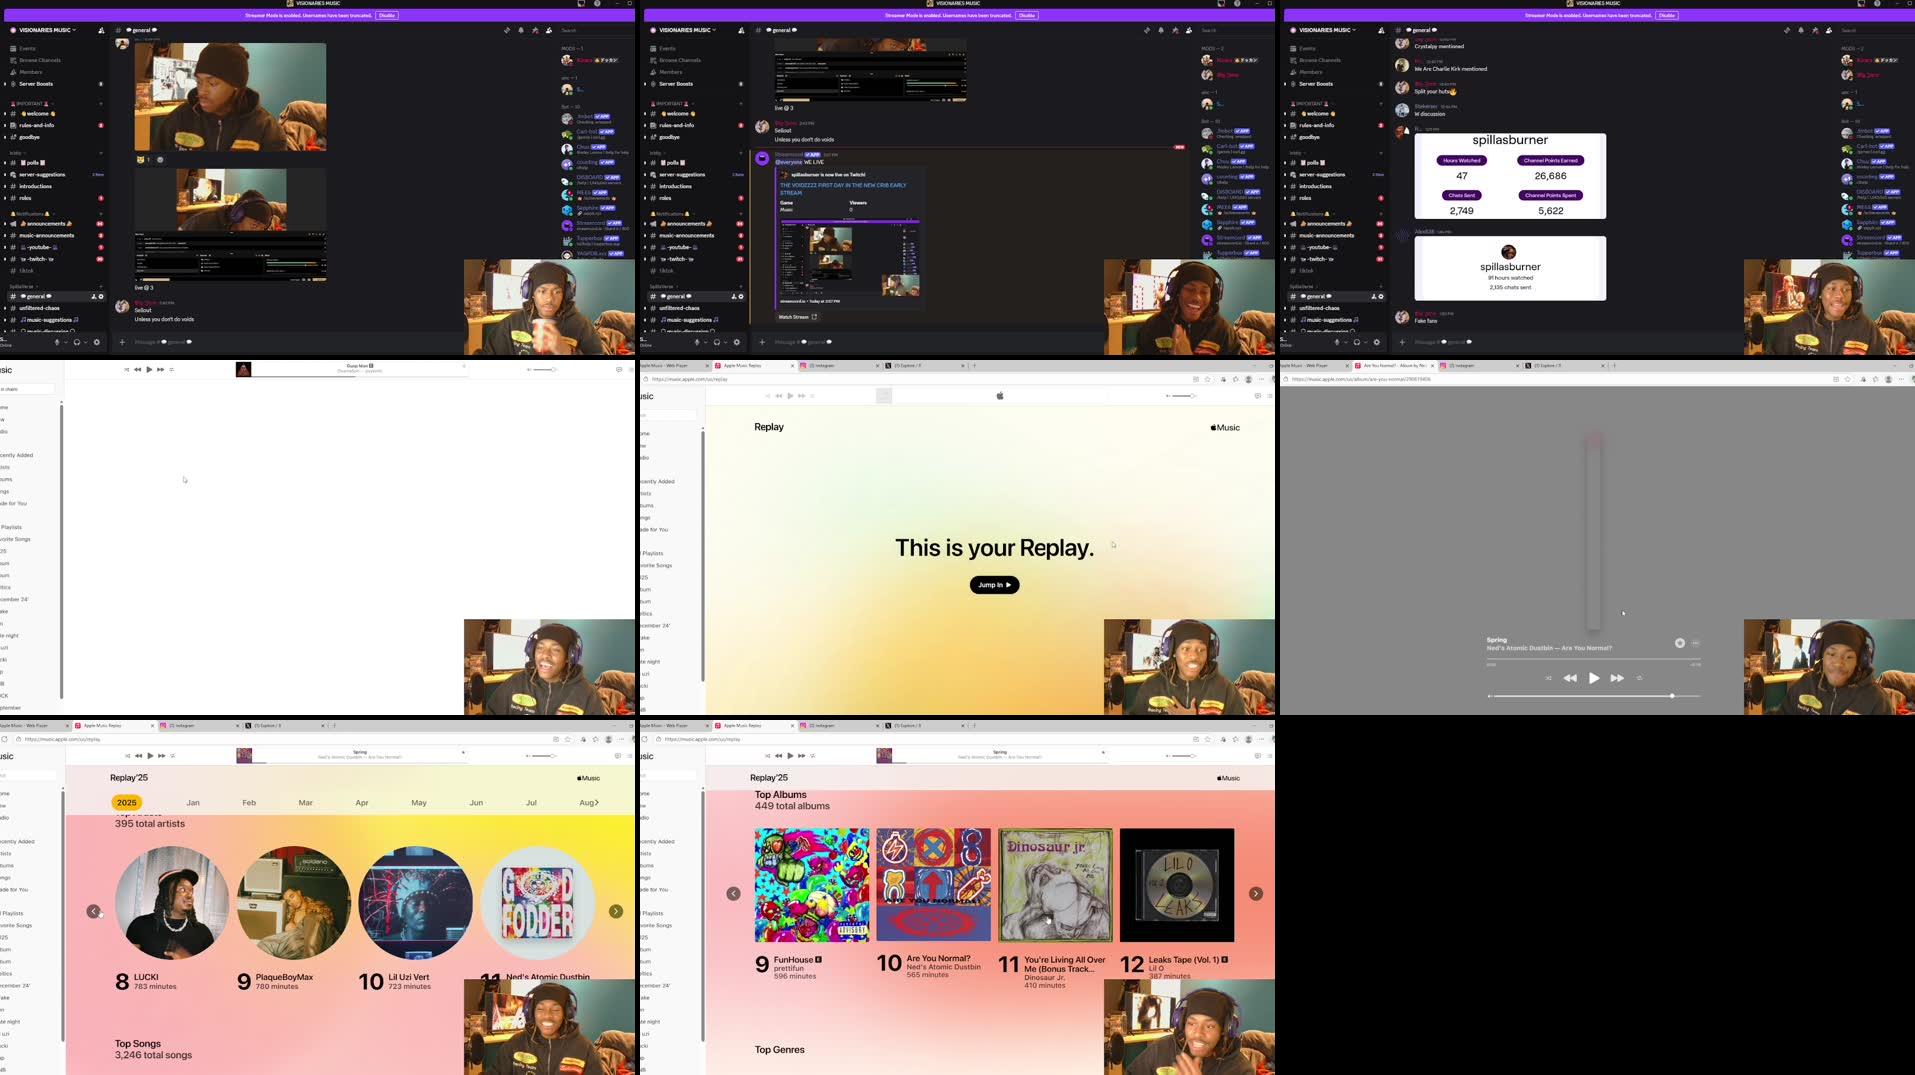This screenshot has height=1075, width=1915.
Task: Click the Jump In button on the Replay page
Action: point(993,584)
